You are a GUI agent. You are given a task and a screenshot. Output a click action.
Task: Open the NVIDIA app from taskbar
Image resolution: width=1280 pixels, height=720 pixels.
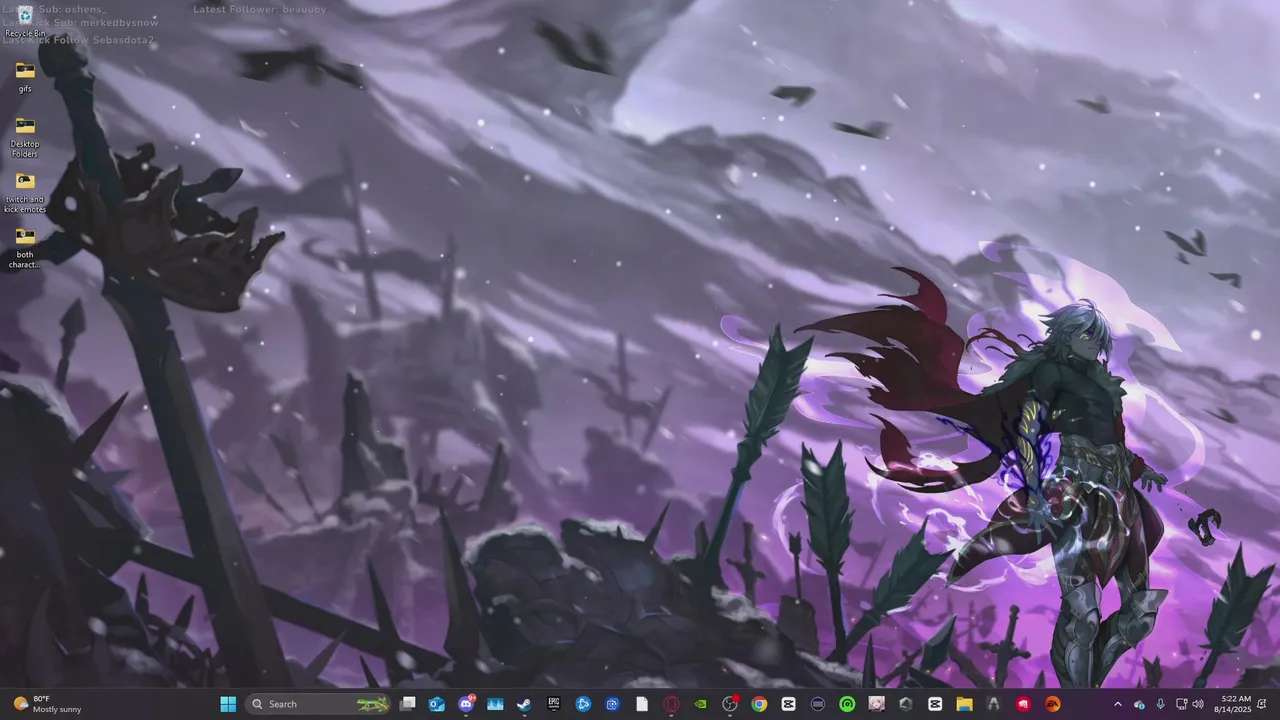point(700,704)
